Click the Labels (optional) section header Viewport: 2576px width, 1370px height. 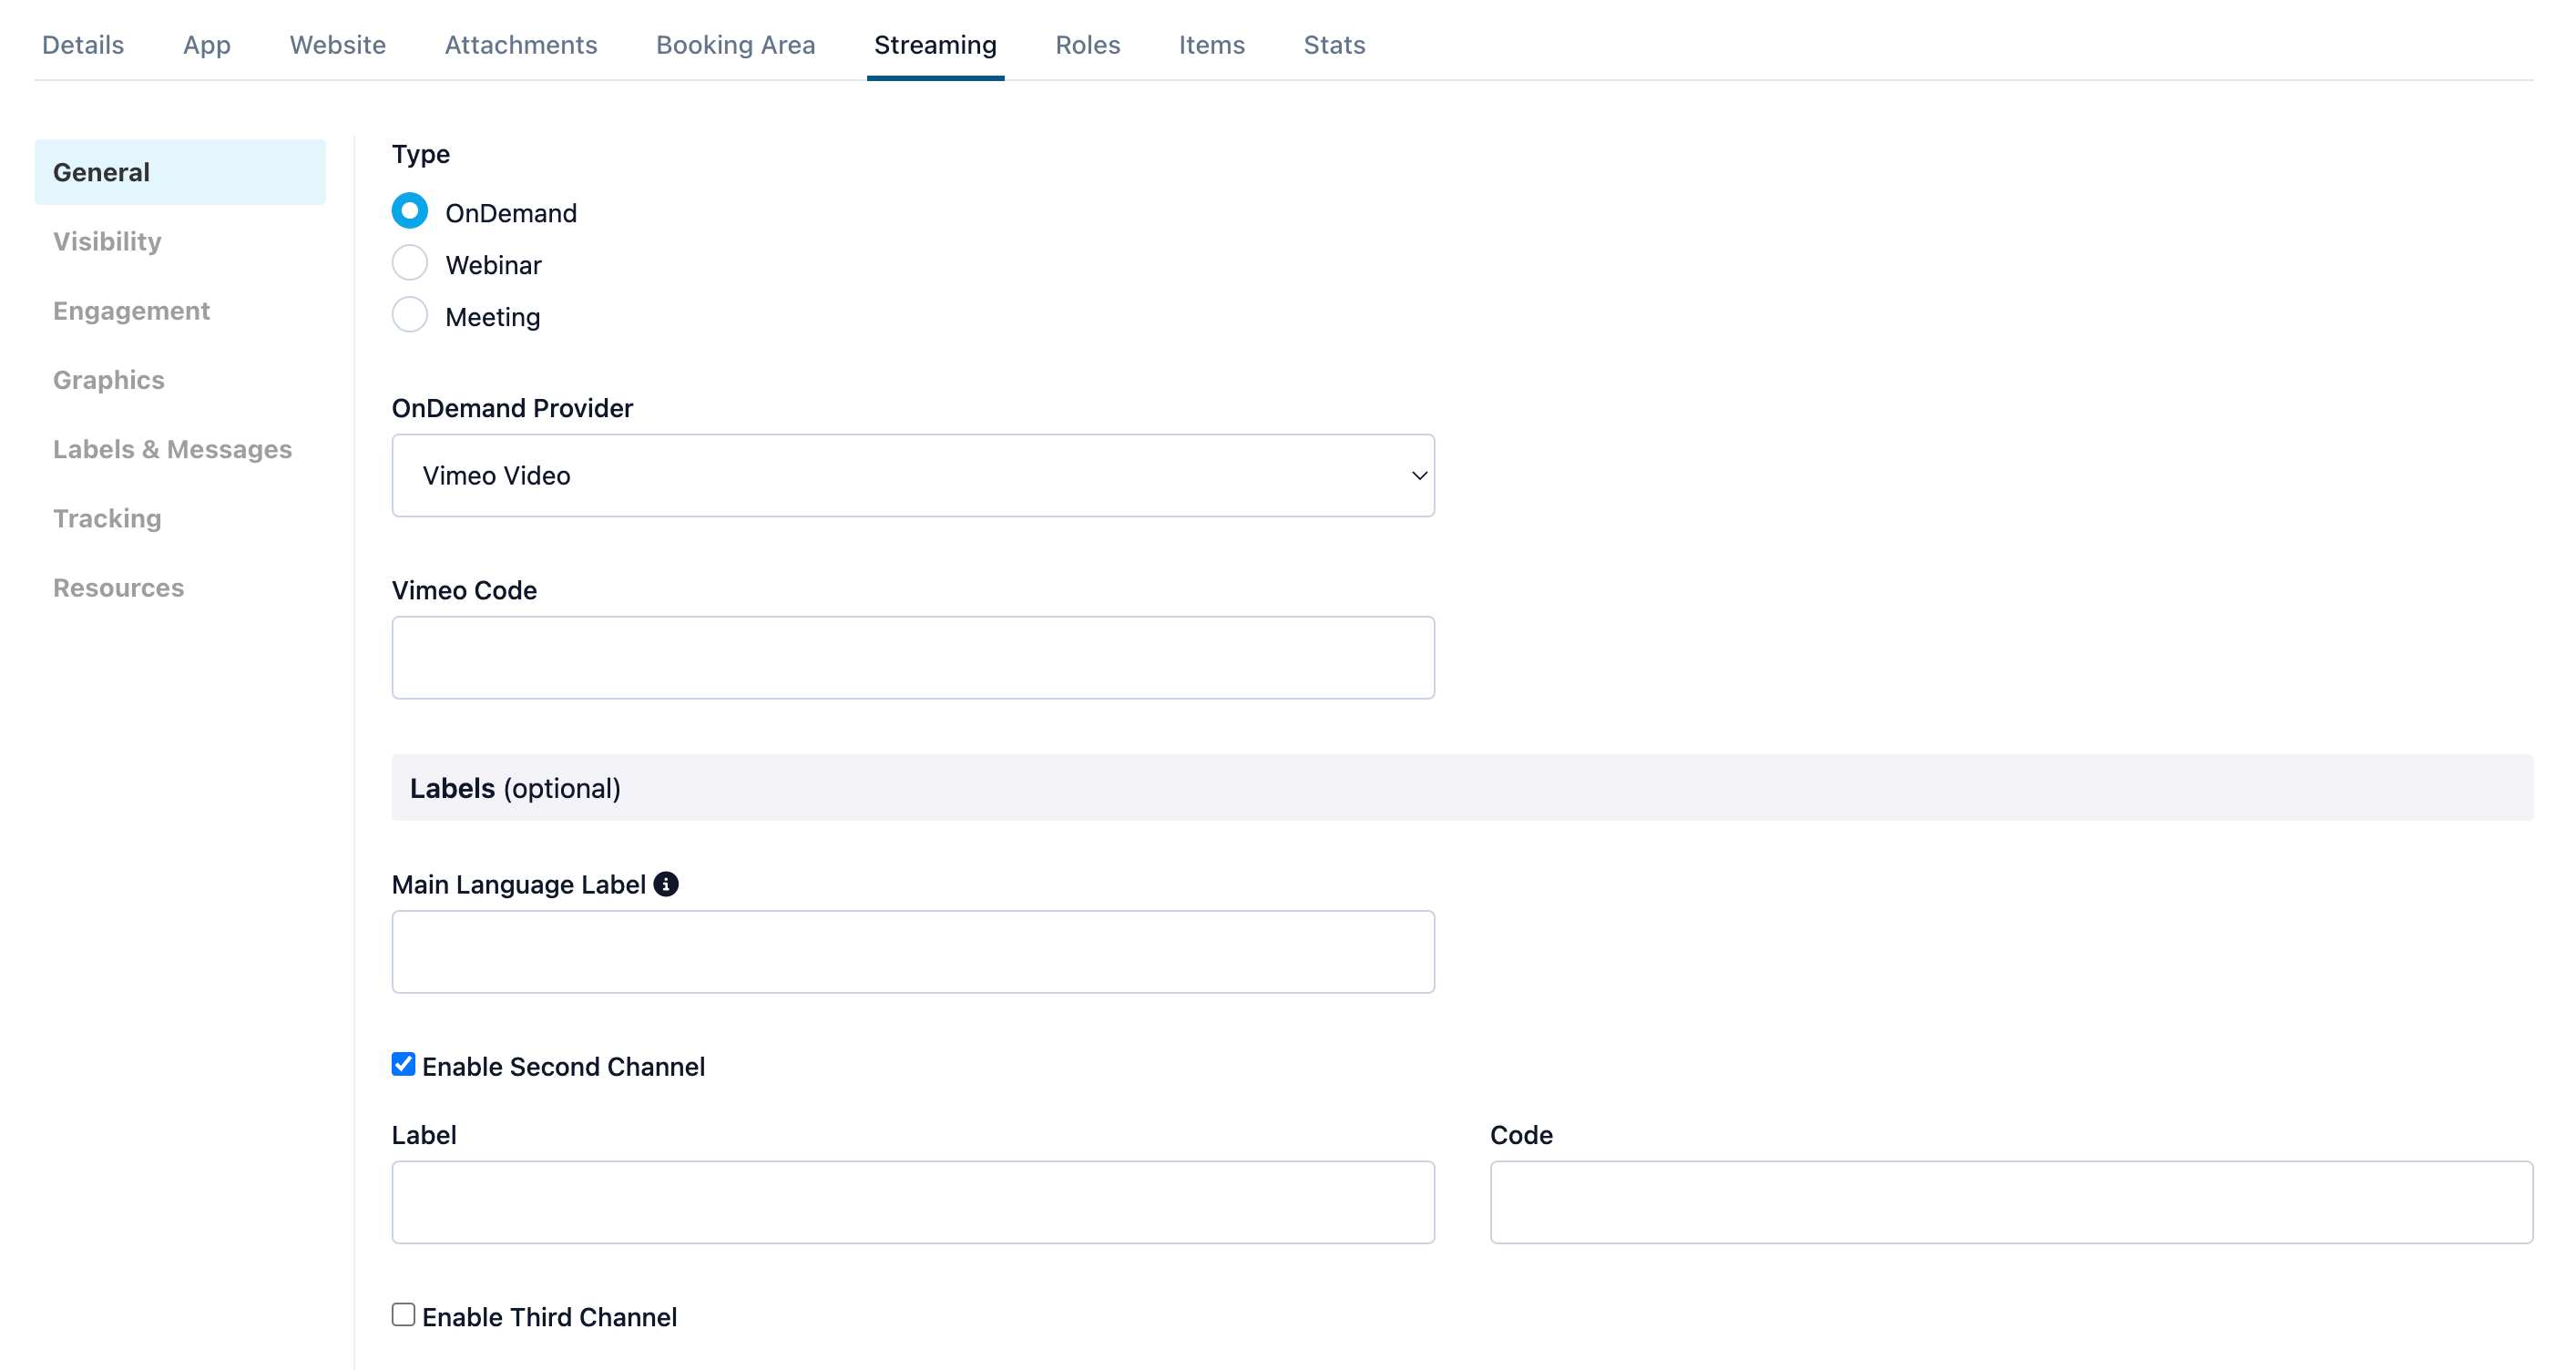(x=1462, y=788)
